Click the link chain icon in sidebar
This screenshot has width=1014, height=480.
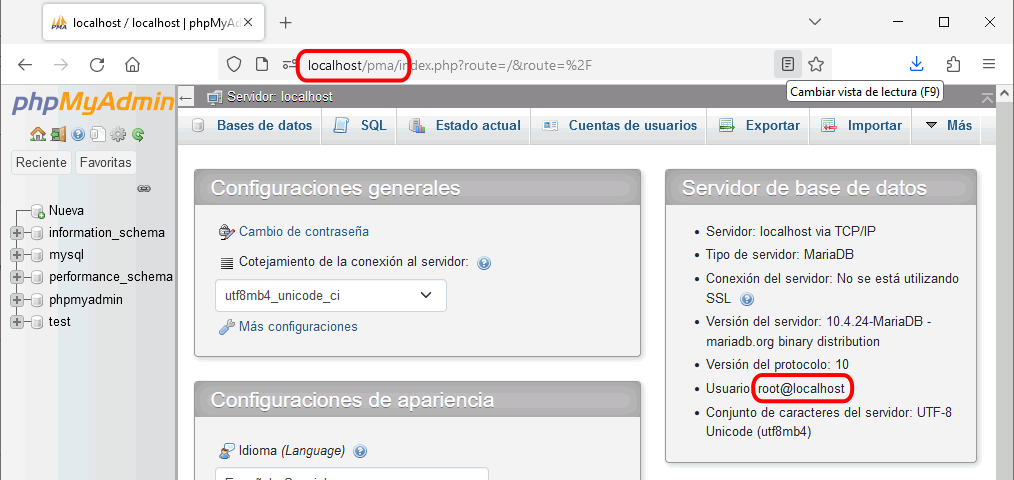point(143,188)
